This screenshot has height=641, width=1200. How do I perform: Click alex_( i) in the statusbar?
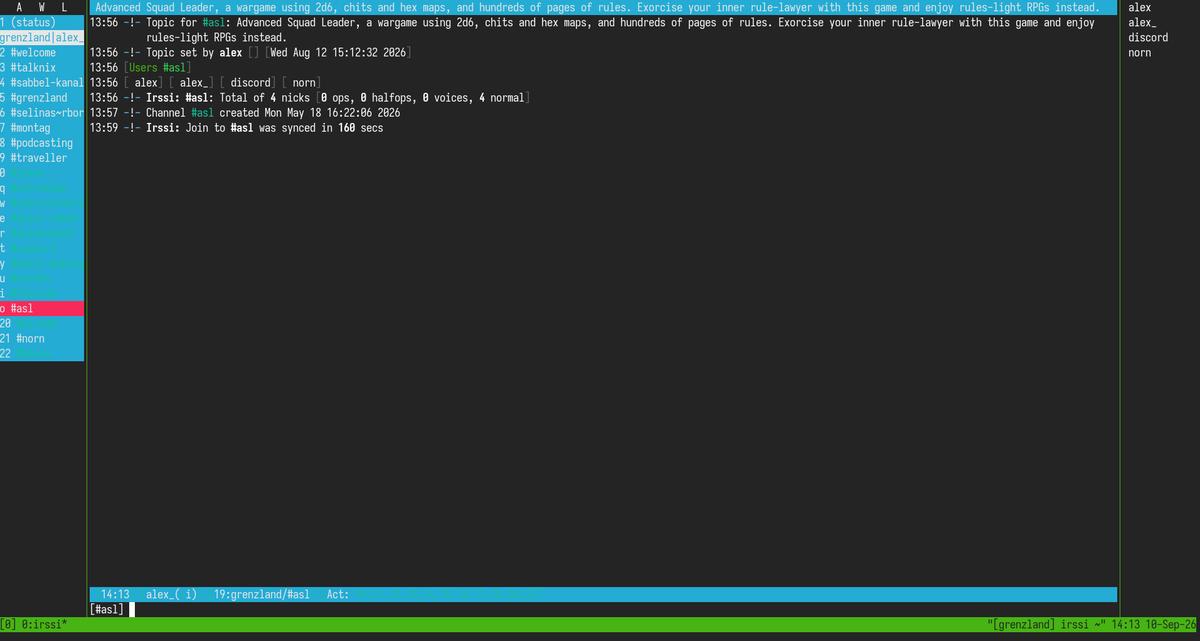tap(171, 594)
